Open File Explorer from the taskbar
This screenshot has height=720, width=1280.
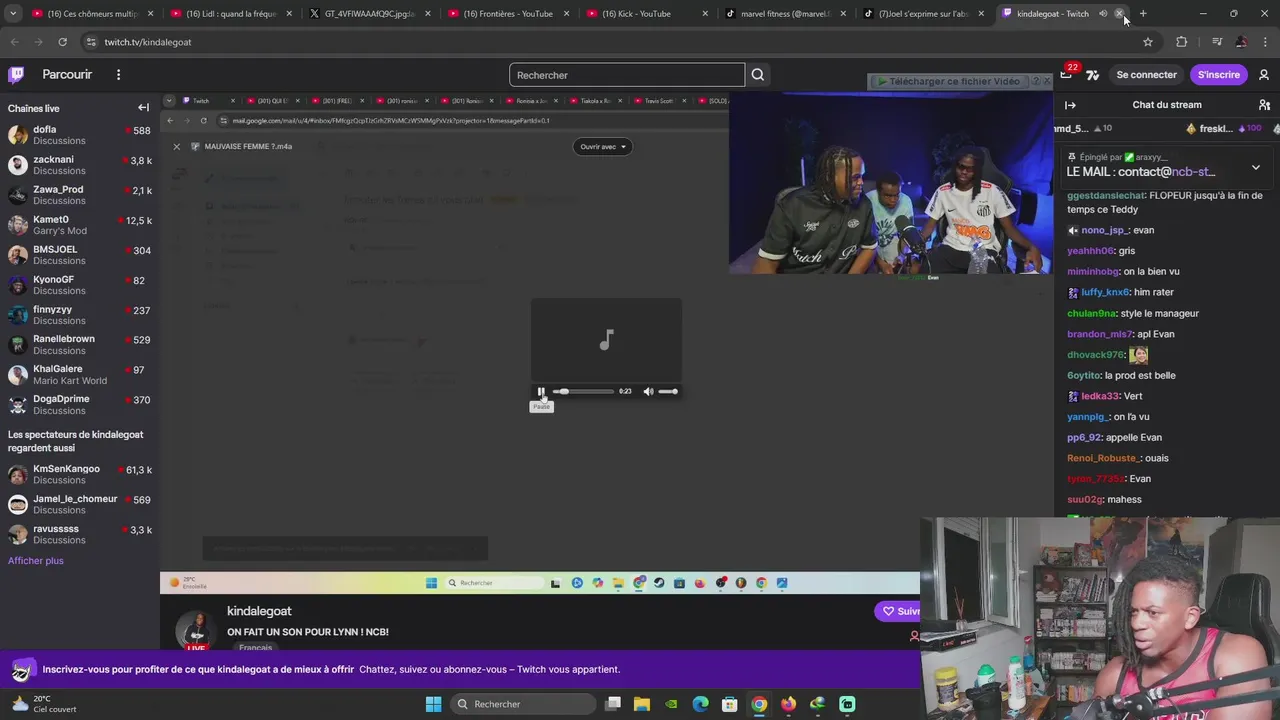coord(641,704)
